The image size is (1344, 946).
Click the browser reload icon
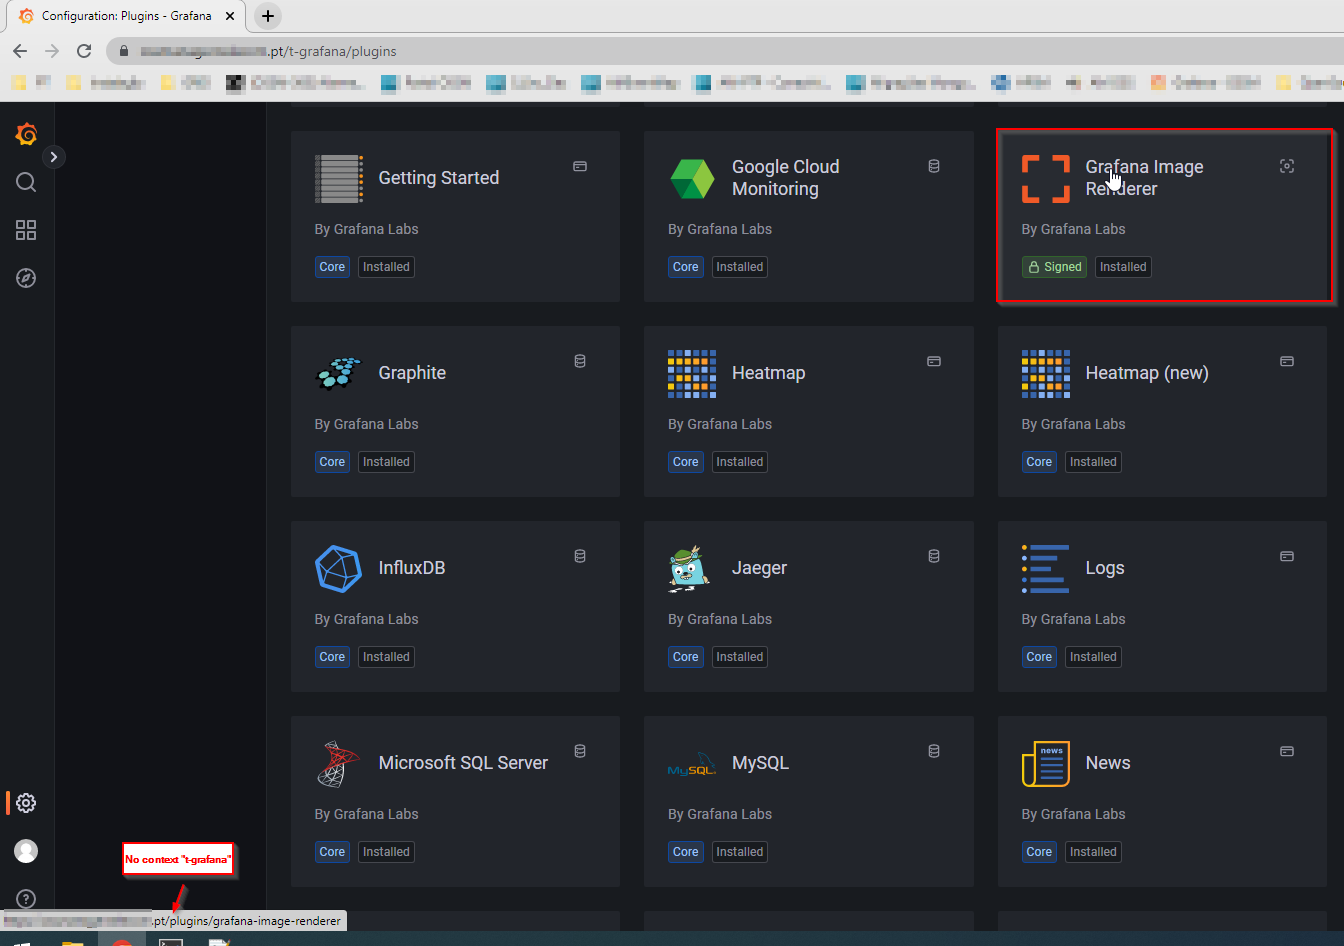click(x=84, y=49)
